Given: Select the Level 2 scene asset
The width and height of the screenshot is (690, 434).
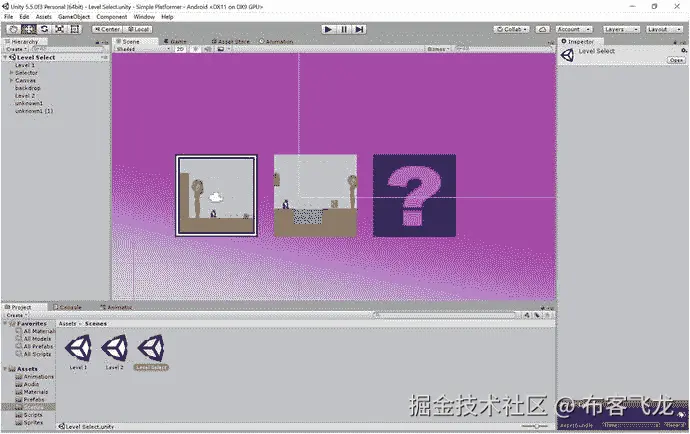Looking at the screenshot, I should point(114,352).
